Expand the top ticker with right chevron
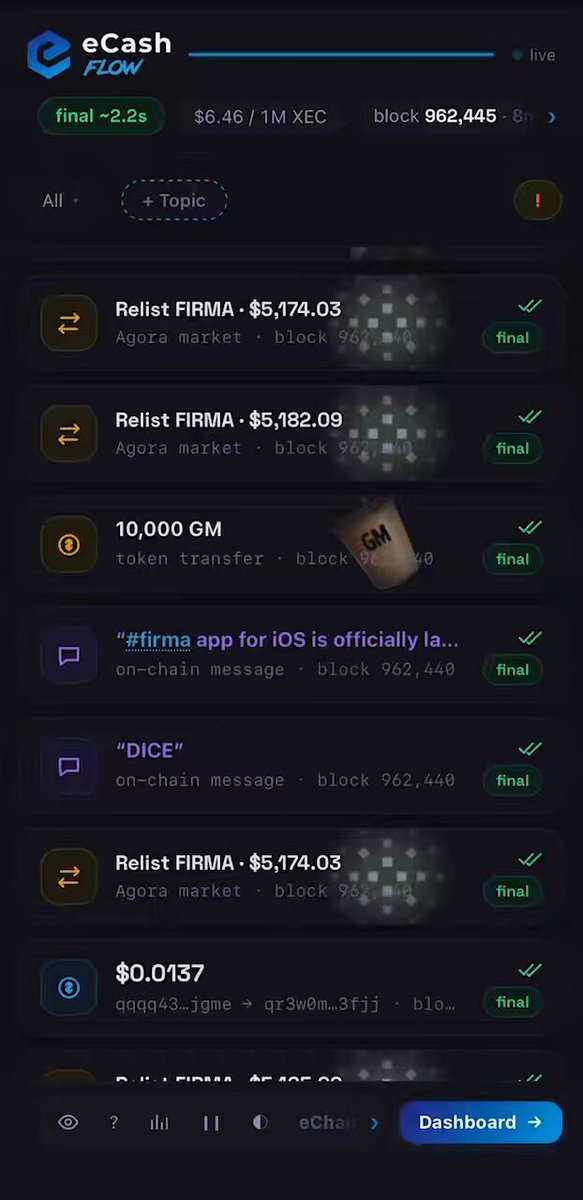Image resolution: width=583 pixels, height=1200 pixels. 552,116
